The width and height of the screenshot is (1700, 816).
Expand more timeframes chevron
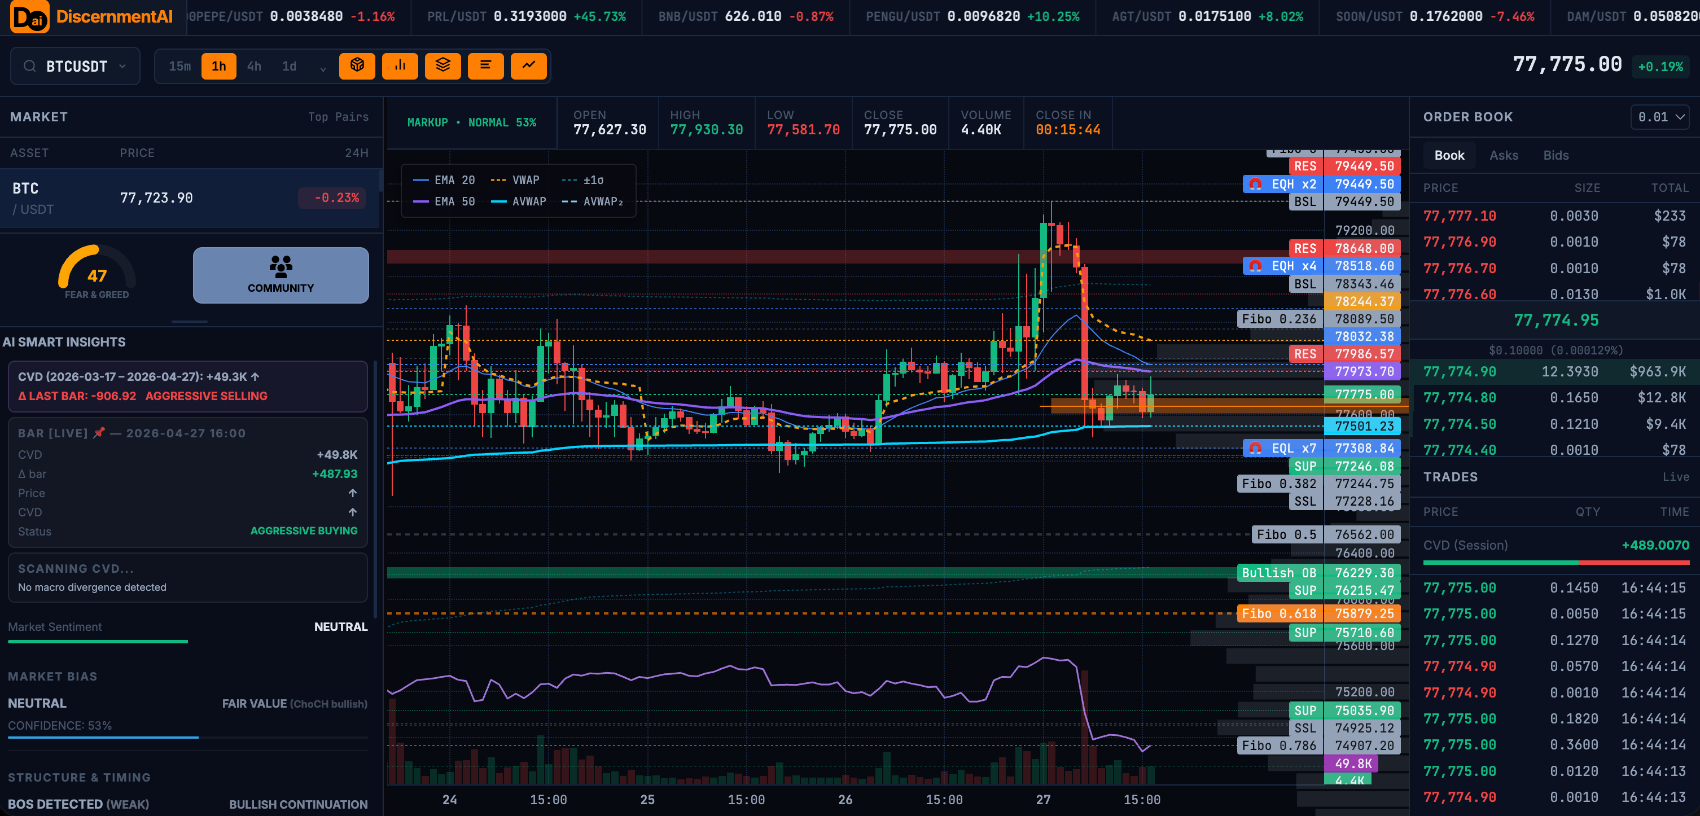point(322,68)
